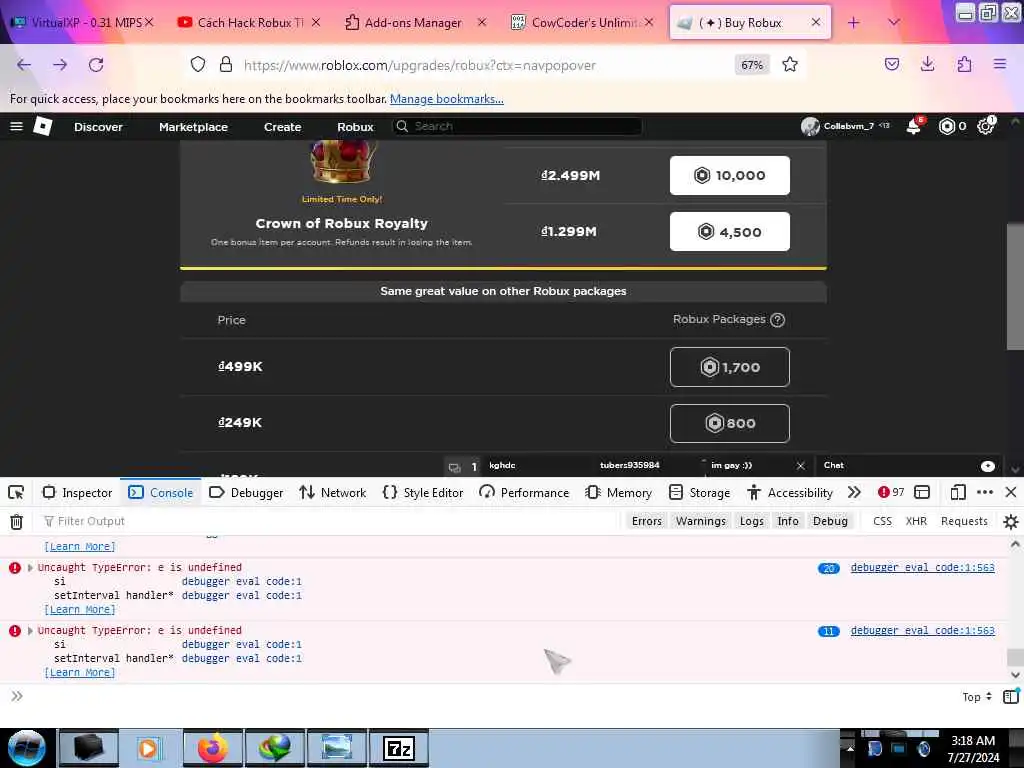Toggle Responsive Design Mode icon

pyautogui.click(x=957, y=492)
